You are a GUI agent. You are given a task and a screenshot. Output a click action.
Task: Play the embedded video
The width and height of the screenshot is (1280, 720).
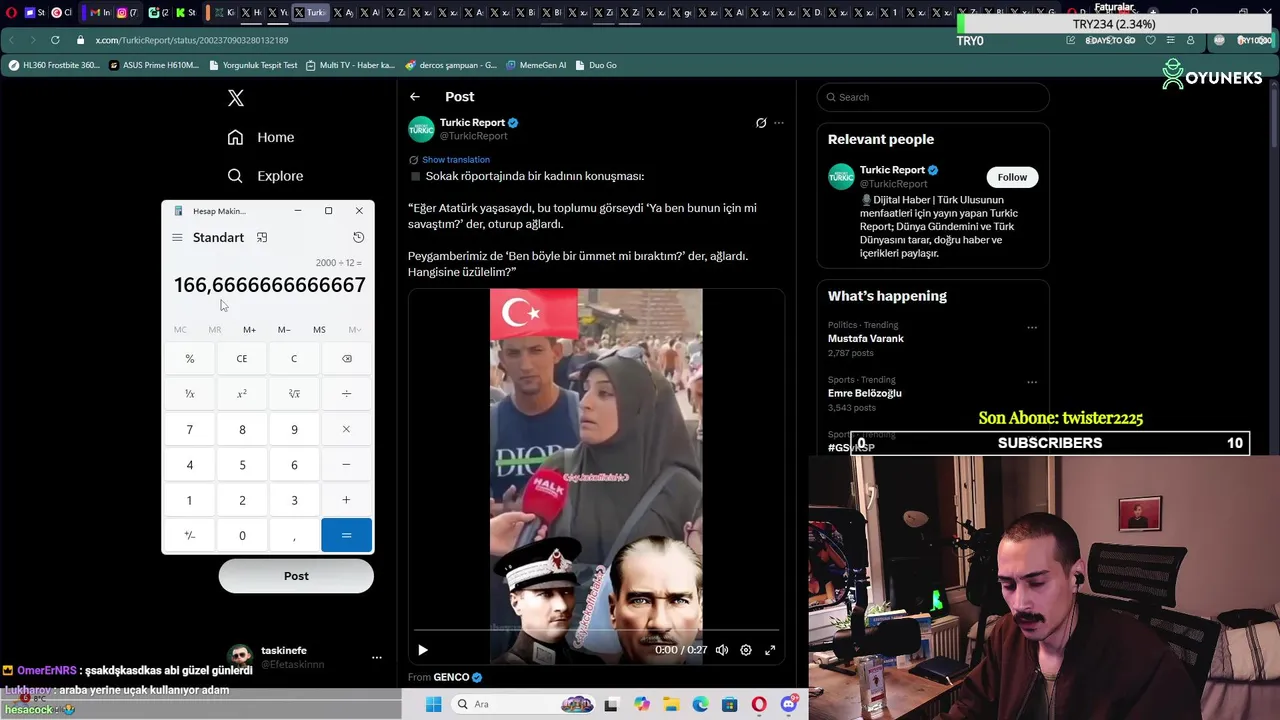tap(423, 650)
